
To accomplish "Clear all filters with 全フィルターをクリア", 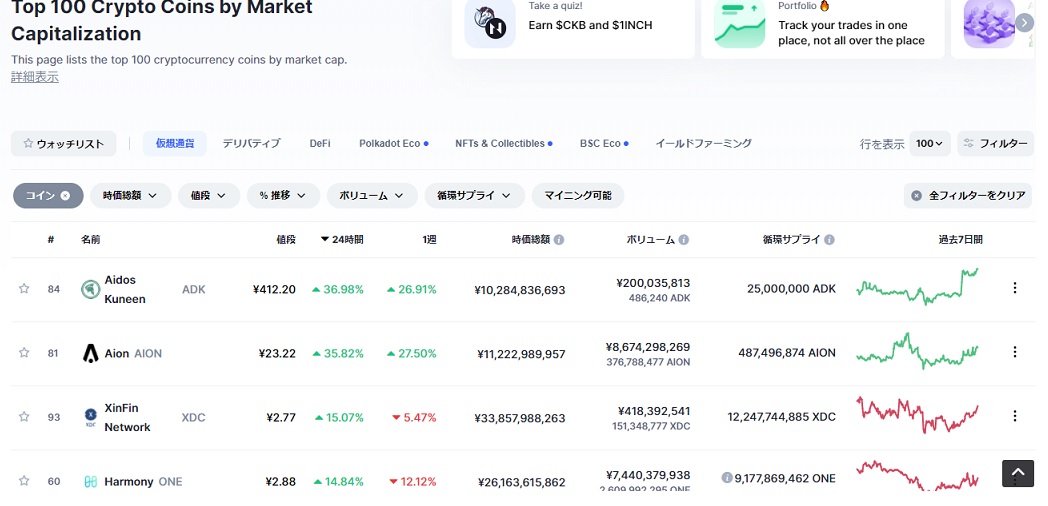I will (x=968, y=196).
